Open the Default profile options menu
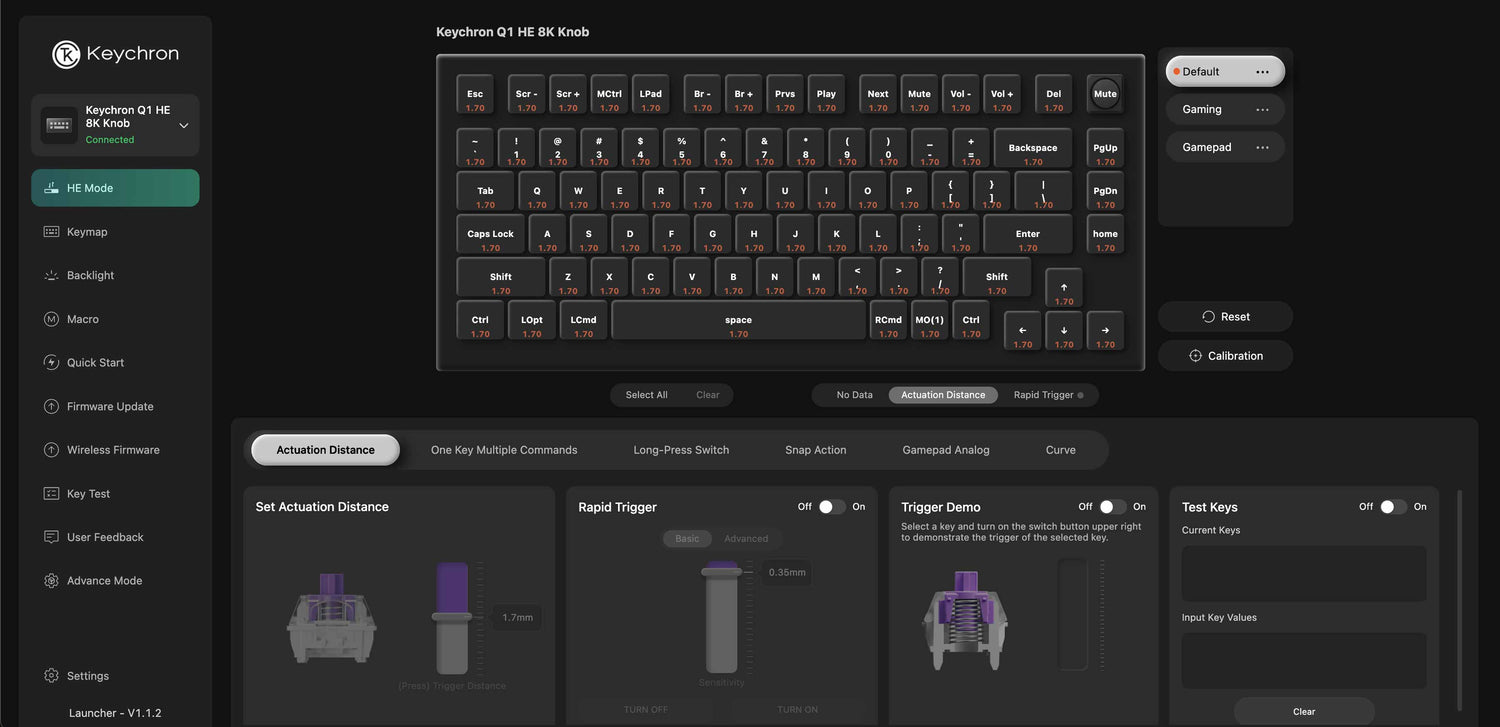This screenshot has height=727, width=1500. [x=1262, y=72]
